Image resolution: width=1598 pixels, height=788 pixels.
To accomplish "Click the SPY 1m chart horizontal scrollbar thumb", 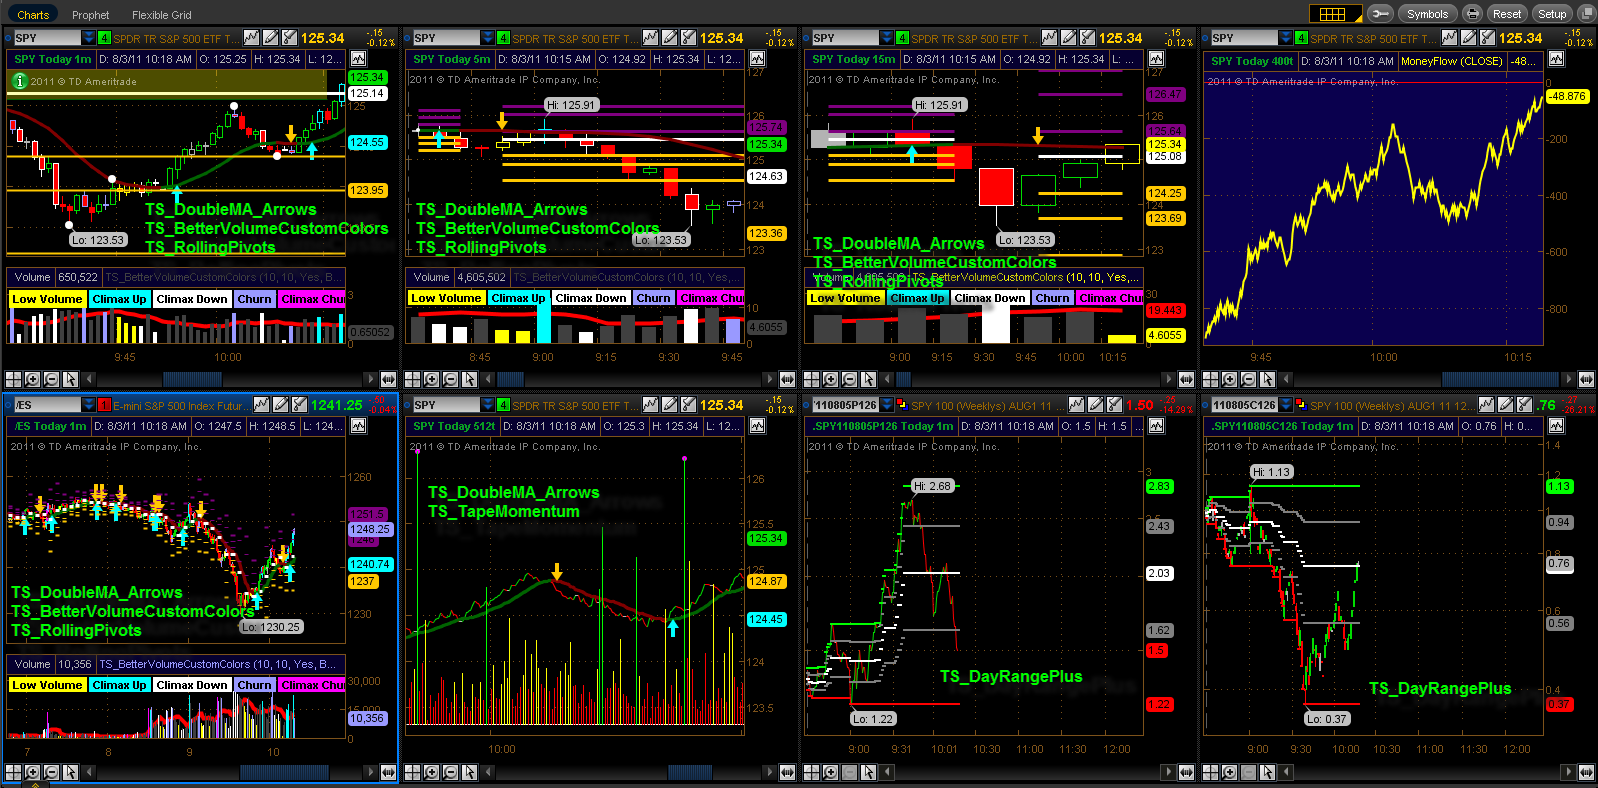I will 192,379.
